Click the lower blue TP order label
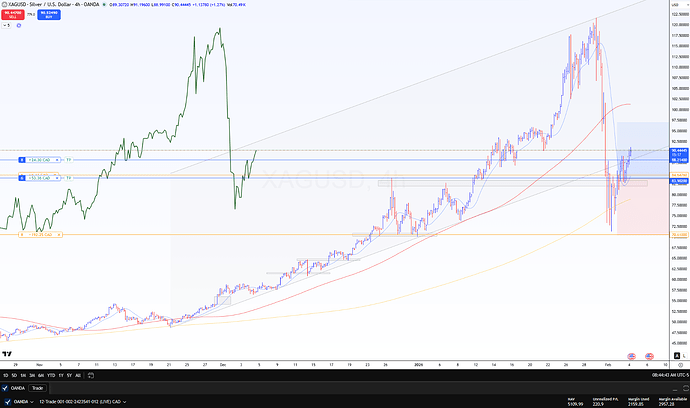 tap(68, 178)
